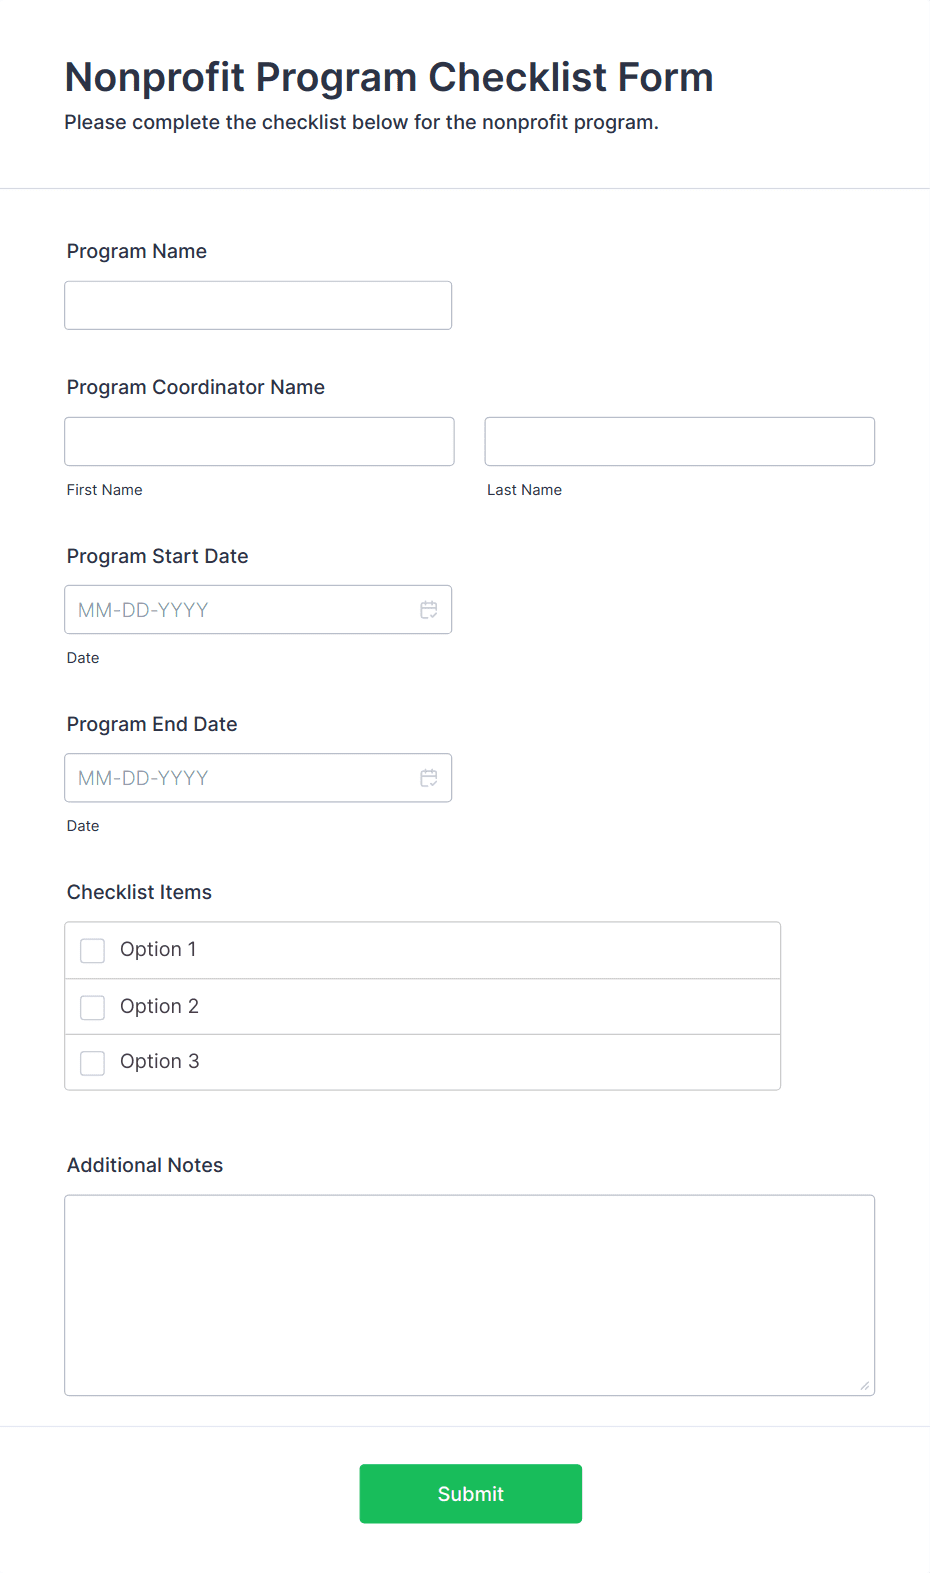Click the "Option 2" label text
Image resolution: width=930 pixels, height=1573 pixels.
coord(159,1007)
